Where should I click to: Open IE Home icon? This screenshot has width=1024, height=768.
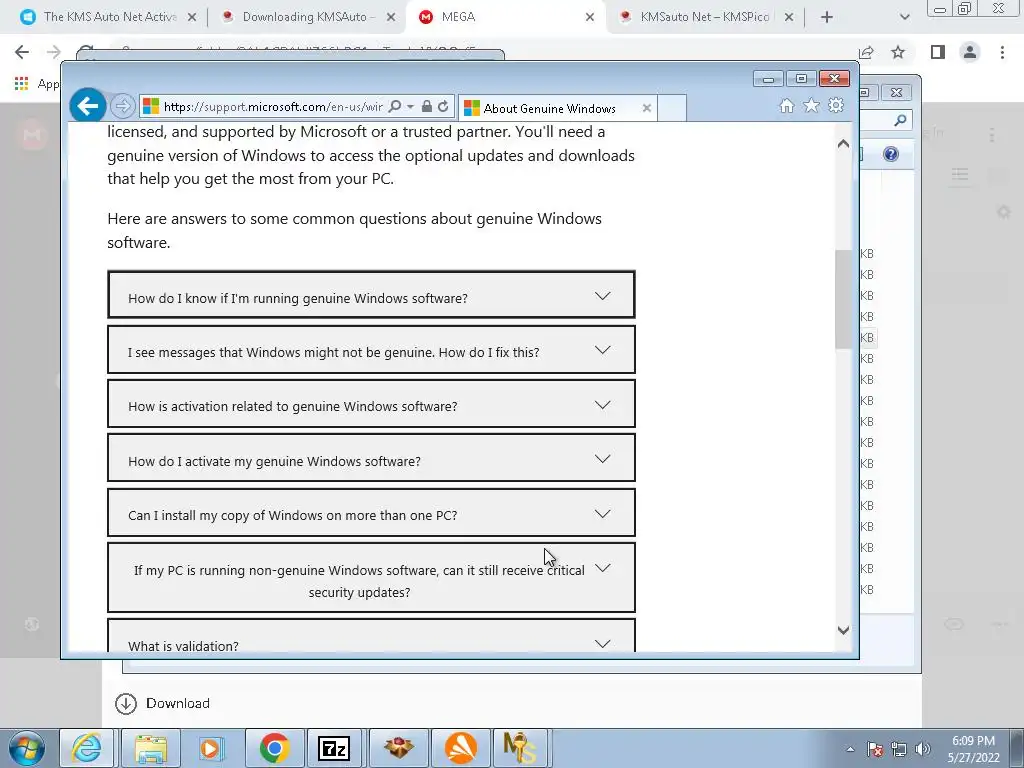787,106
